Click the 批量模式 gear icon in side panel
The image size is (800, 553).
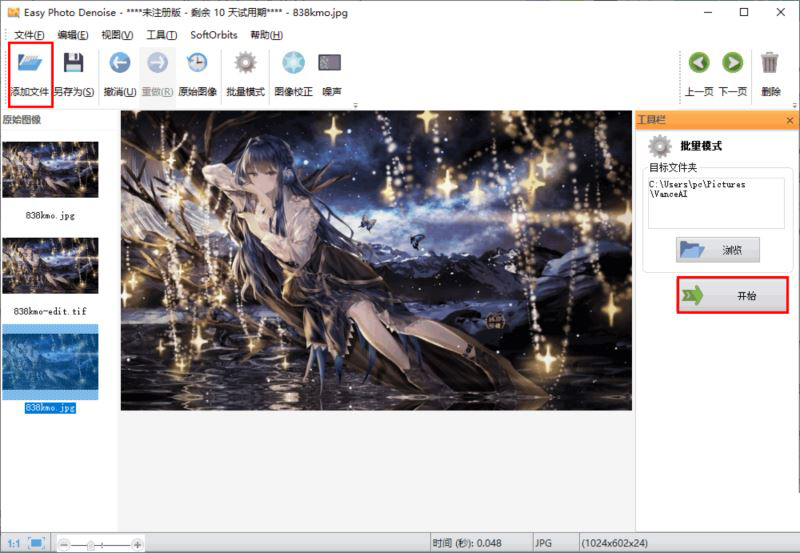pyautogui.click(x=660, y=146)
